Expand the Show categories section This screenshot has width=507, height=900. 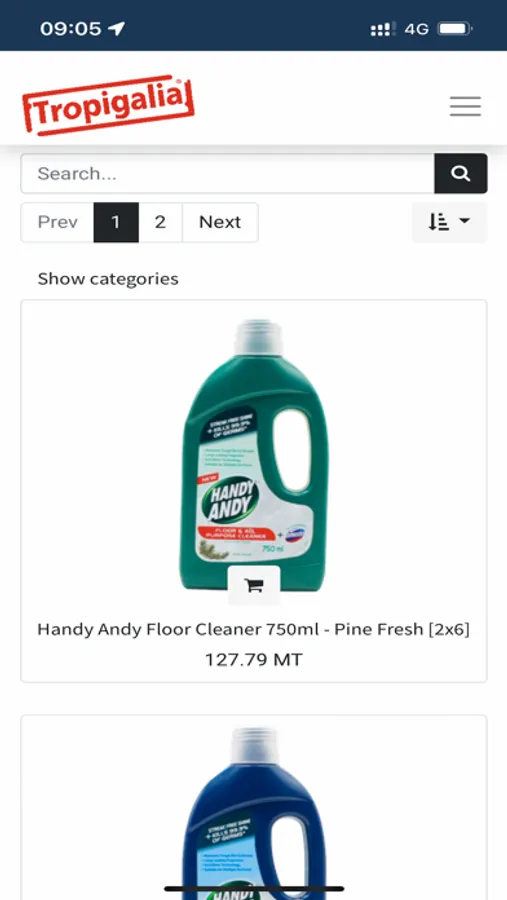coord(108,279)
